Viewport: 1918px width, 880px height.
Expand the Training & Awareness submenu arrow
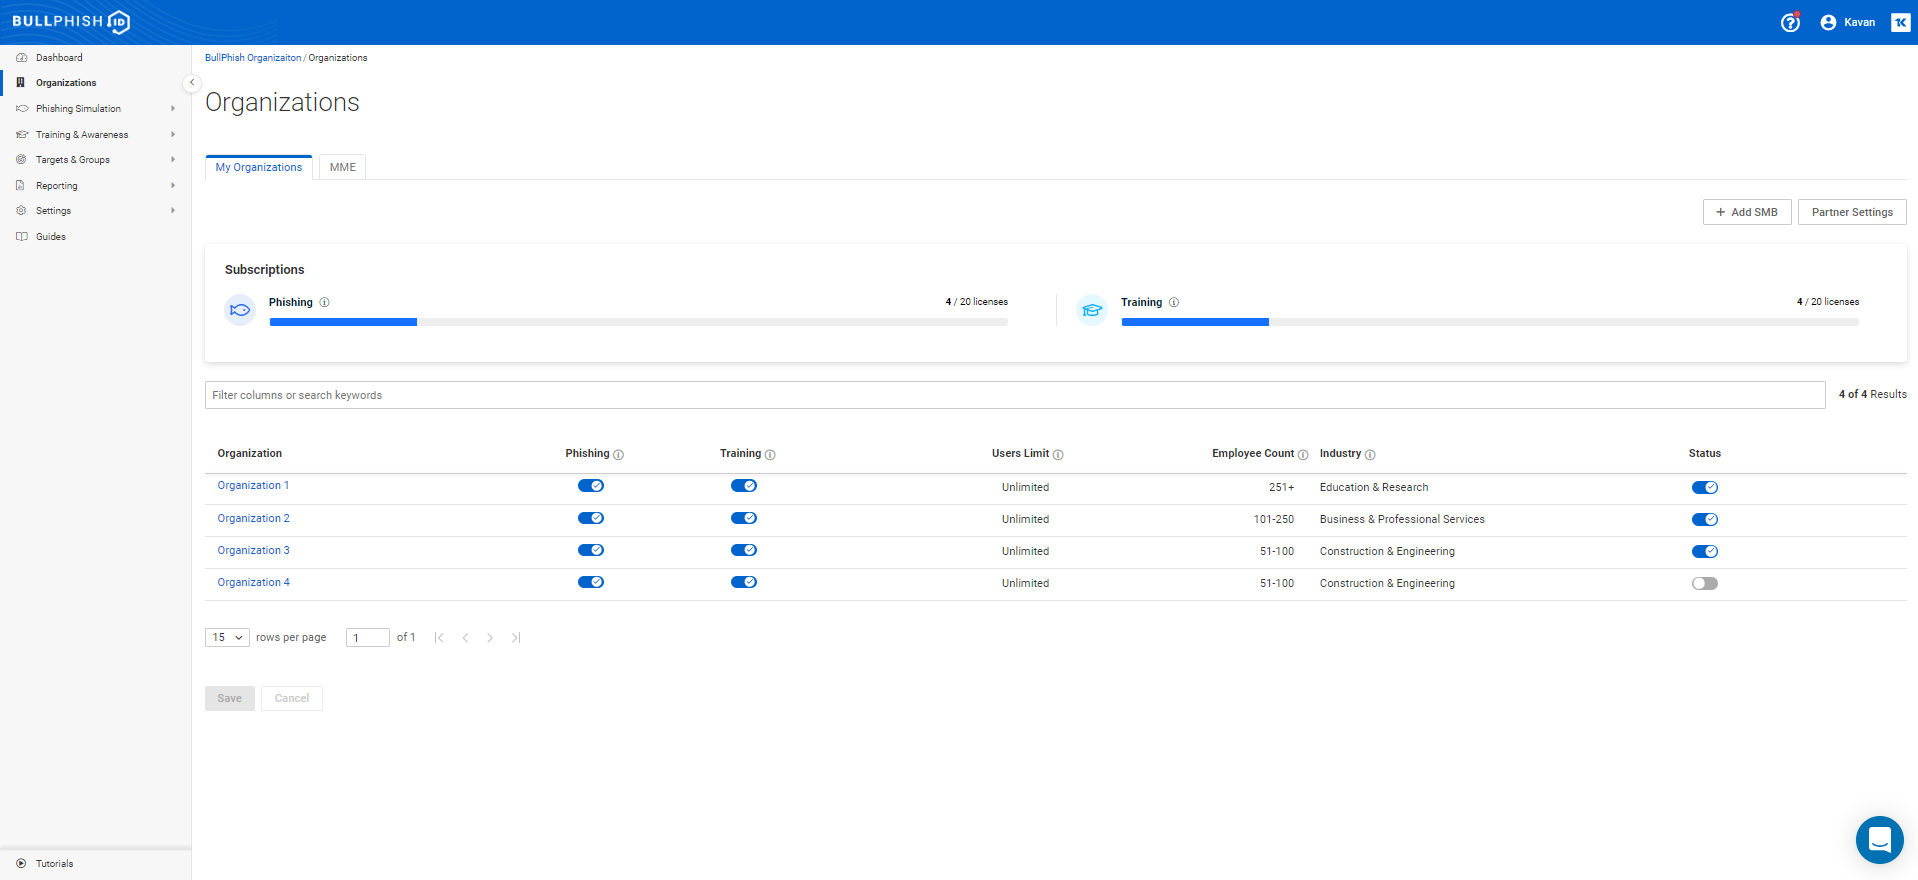click(x=173, y=134)
